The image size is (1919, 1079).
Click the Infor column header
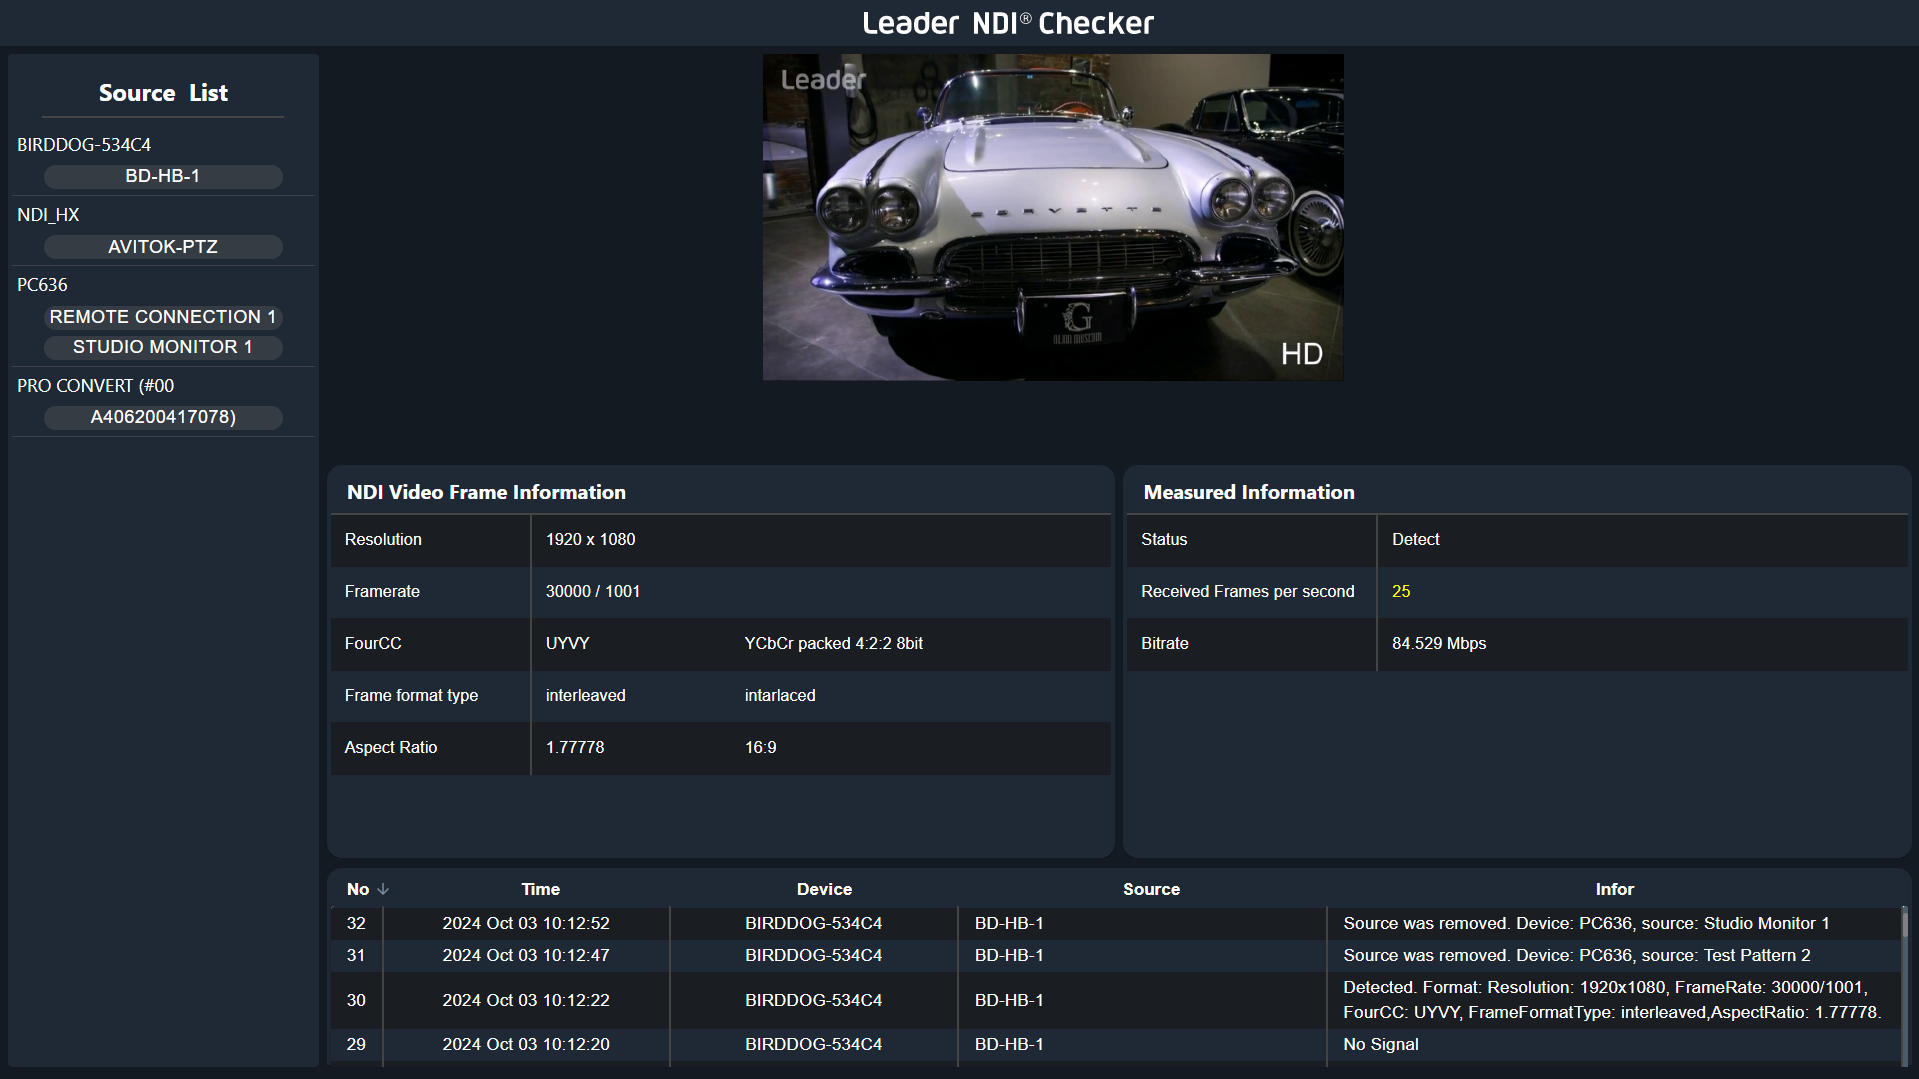[1614, 889]
